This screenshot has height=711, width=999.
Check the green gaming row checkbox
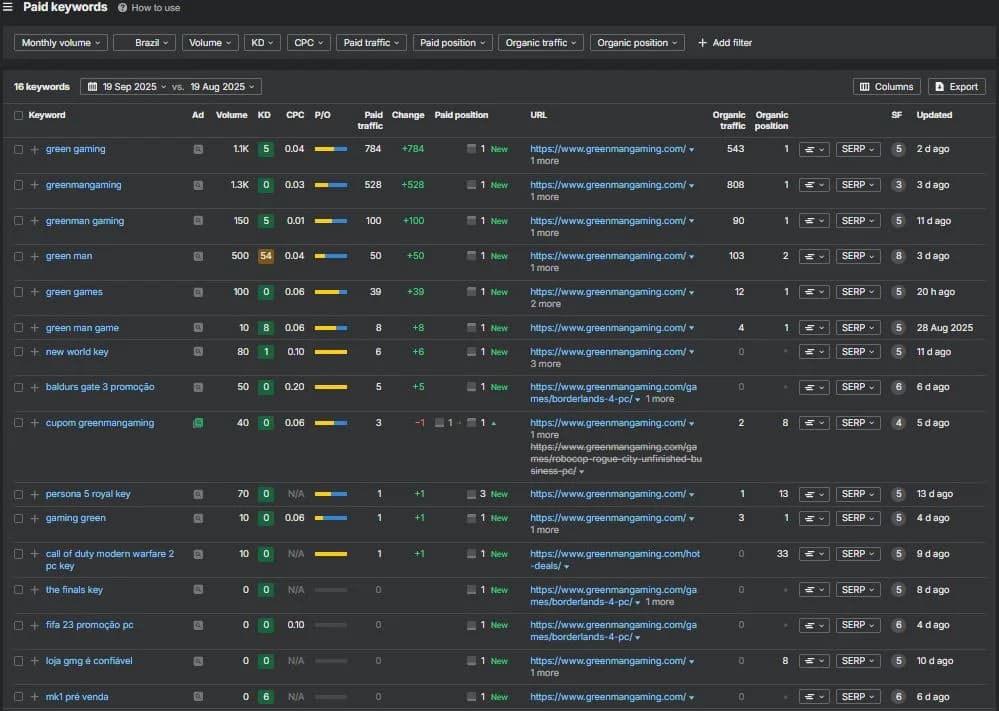pyautogui.click(x=18, y=149)
